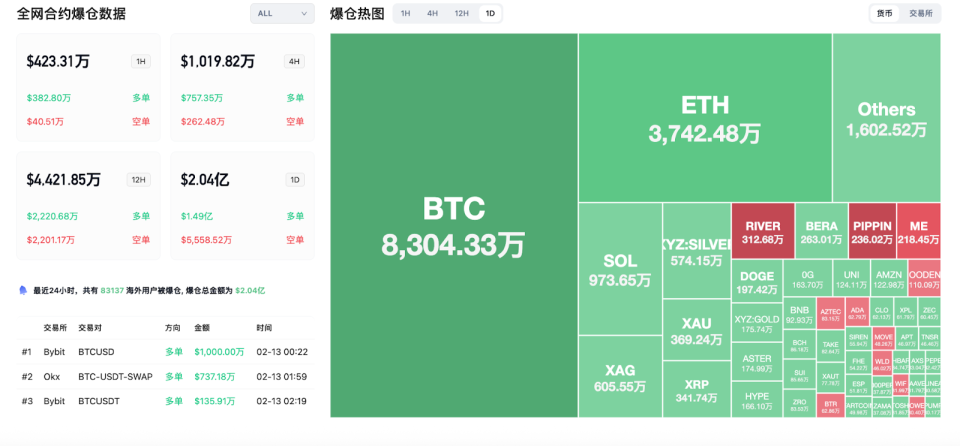
Task: Open the ALL exchange filter dropdown
Action: (282, 13)
